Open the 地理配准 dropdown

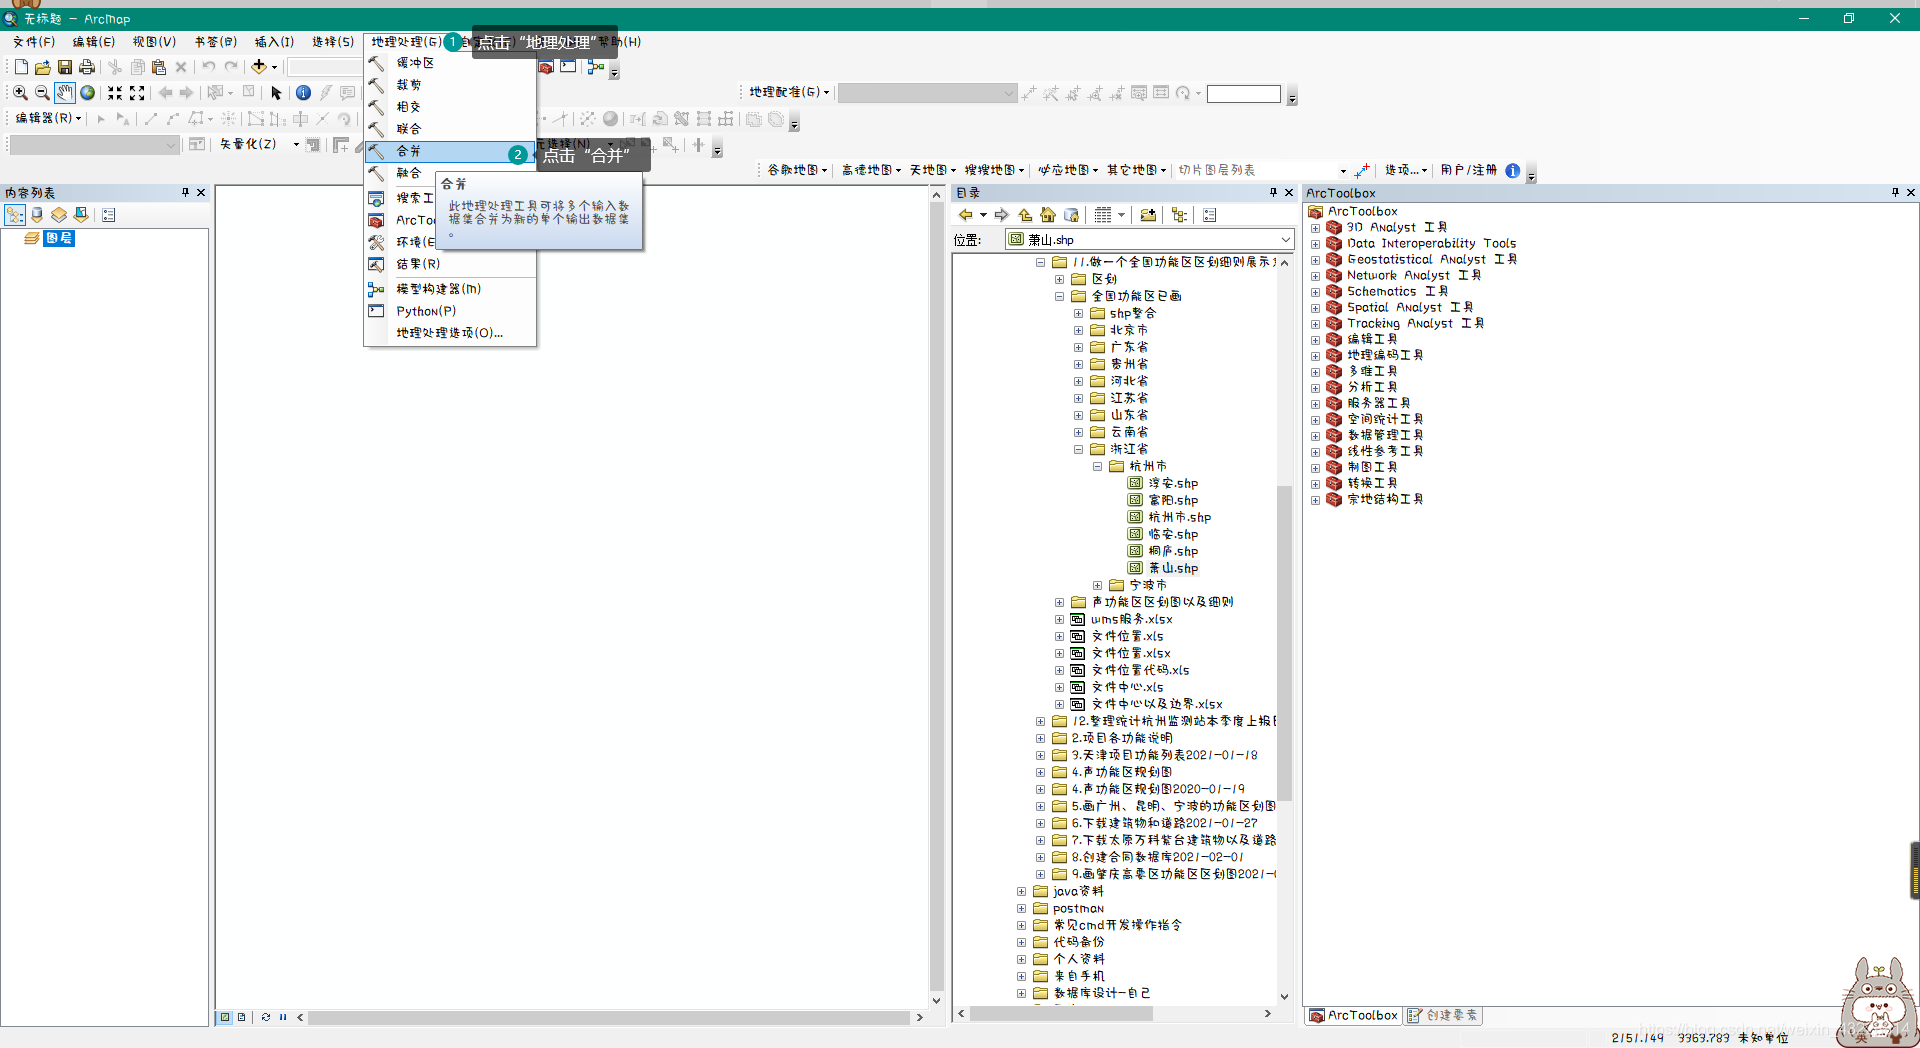(x=789, y=92)
